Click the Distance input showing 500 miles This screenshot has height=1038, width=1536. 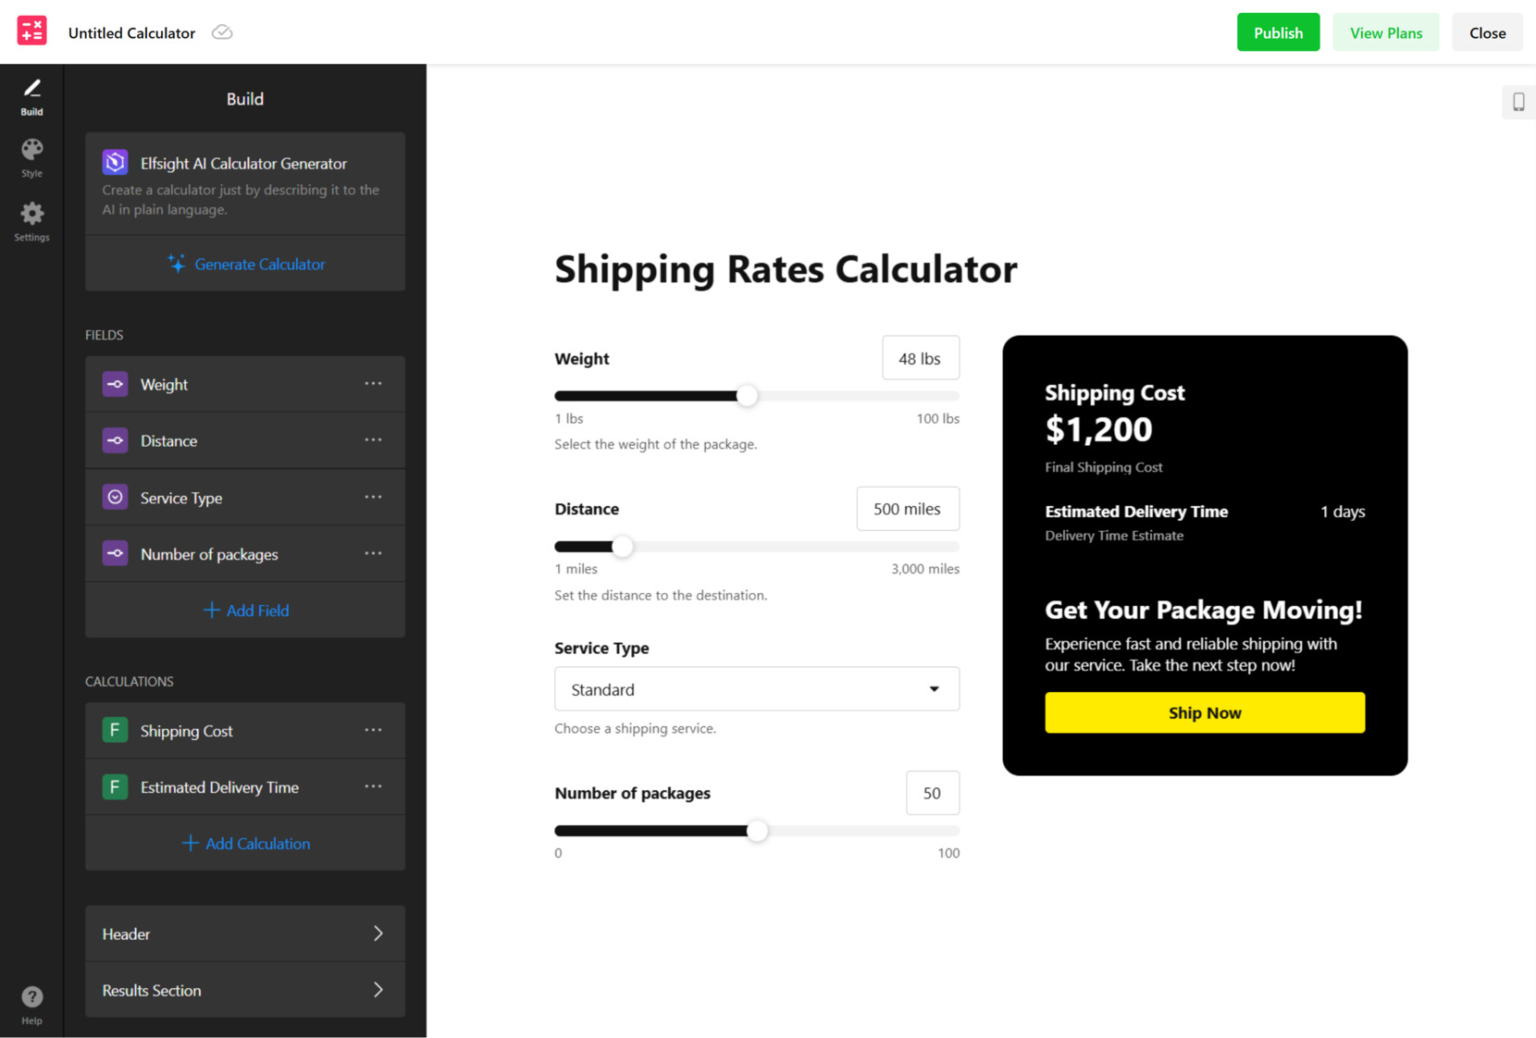907,508
